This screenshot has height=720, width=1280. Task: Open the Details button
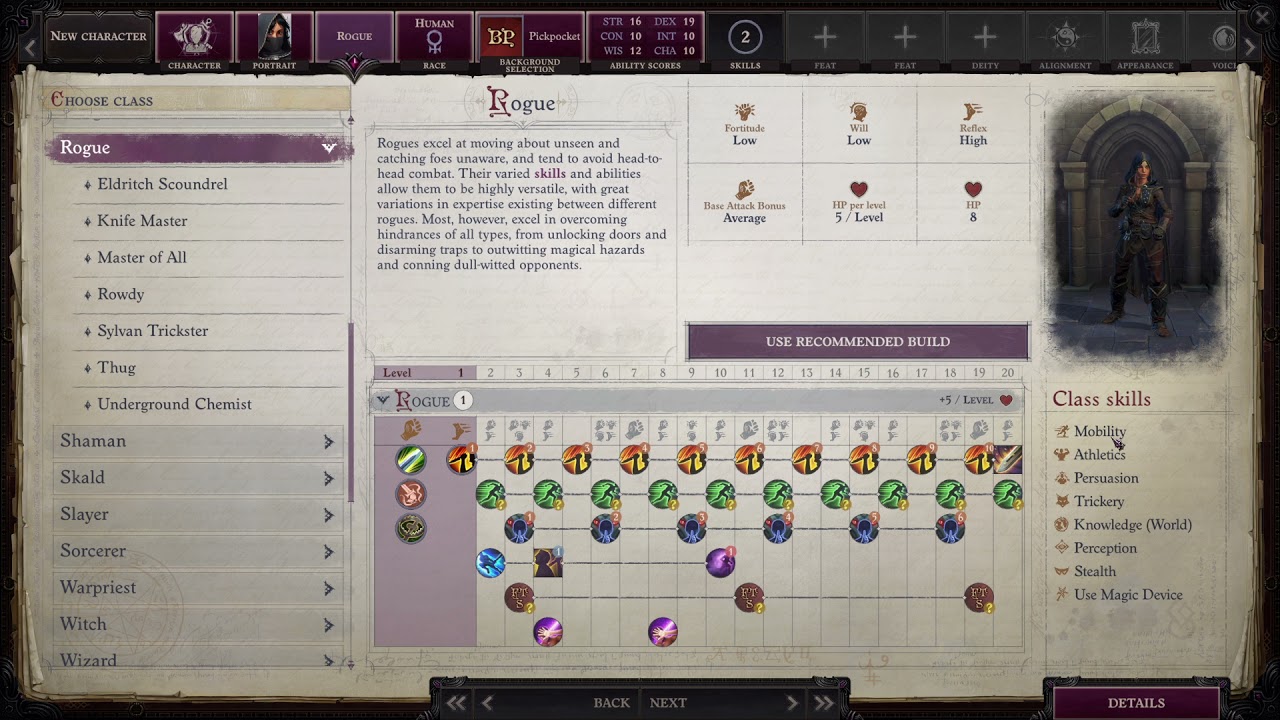click(x=1136, y=703)
